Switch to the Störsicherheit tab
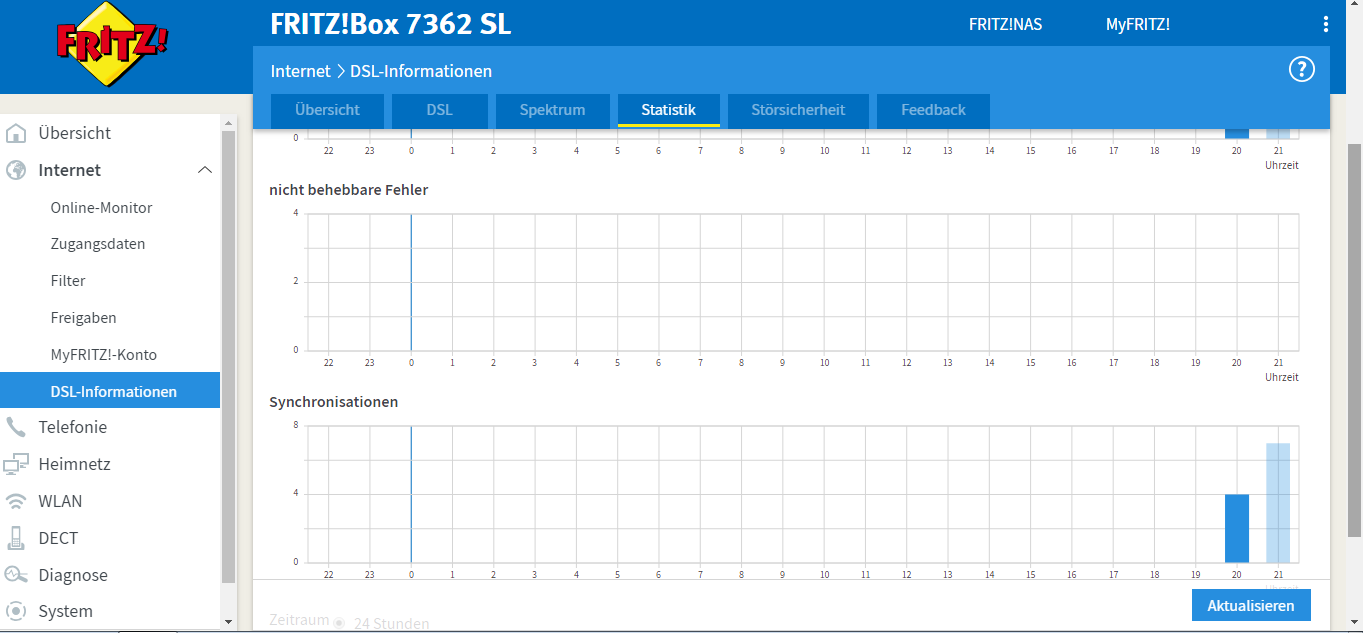This screenshot has width=1363, height=633. click(798, 110)
